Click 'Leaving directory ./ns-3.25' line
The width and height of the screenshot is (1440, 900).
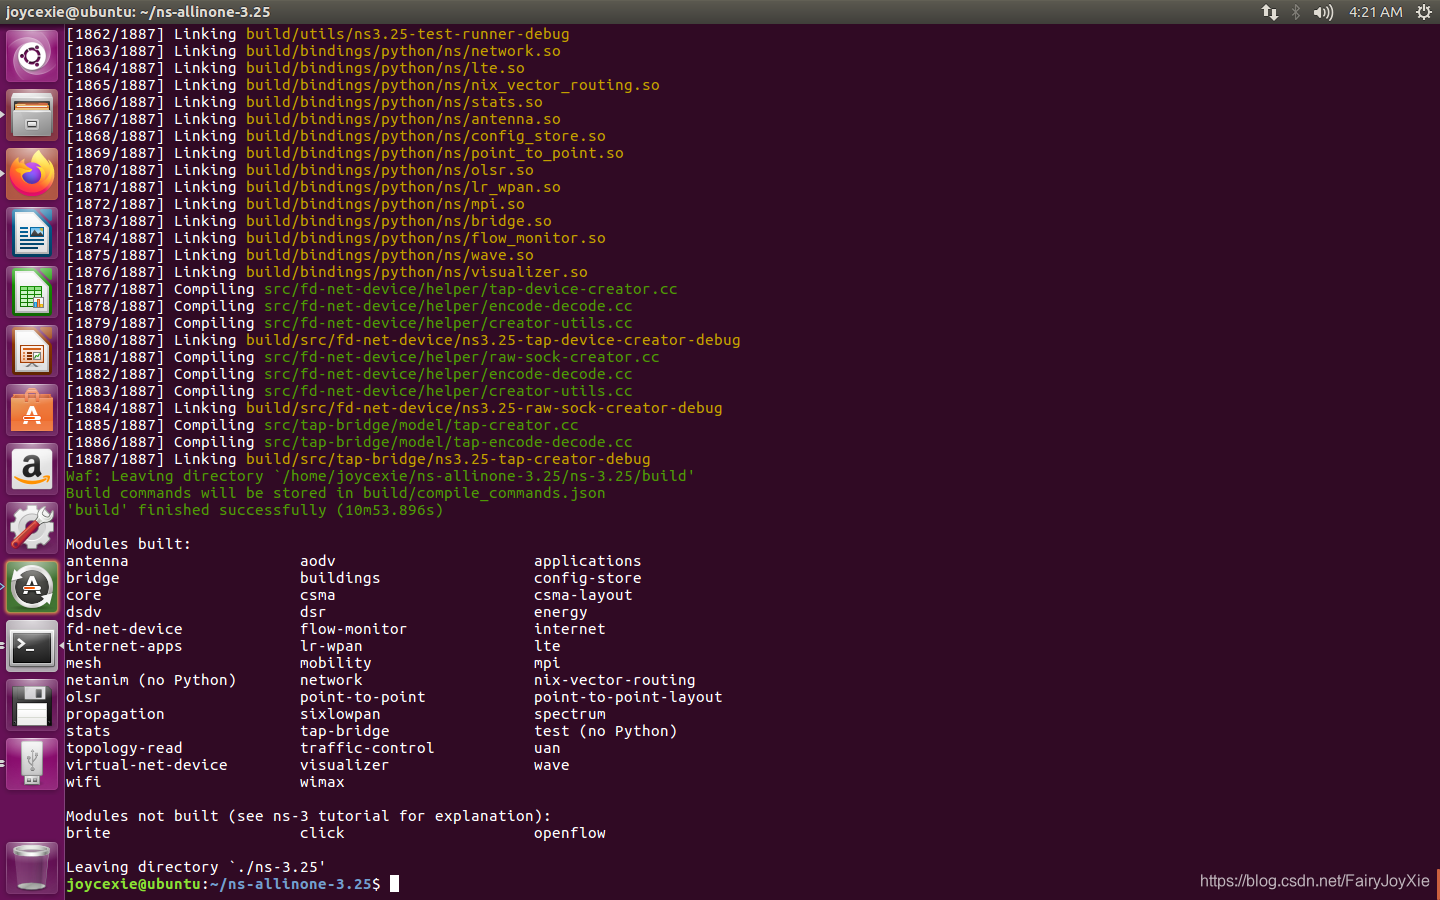pos(196,867)
